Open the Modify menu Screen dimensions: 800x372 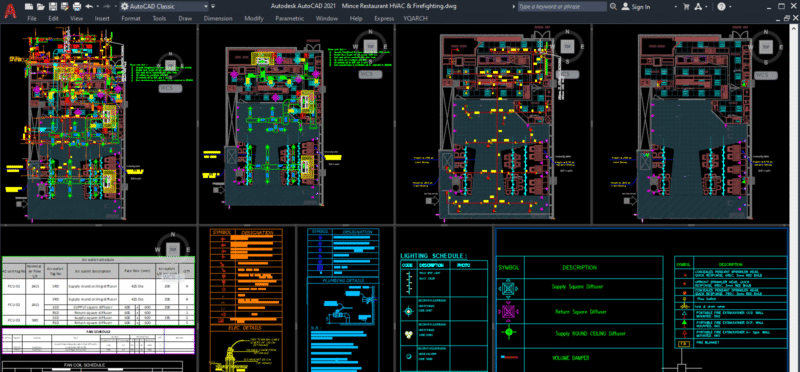pos(254,18)
